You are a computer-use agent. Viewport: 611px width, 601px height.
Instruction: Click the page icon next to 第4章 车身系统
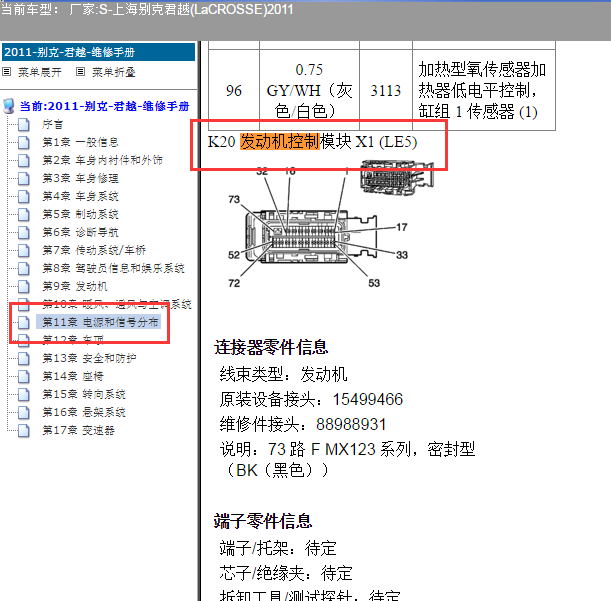[x=24, y=196]
